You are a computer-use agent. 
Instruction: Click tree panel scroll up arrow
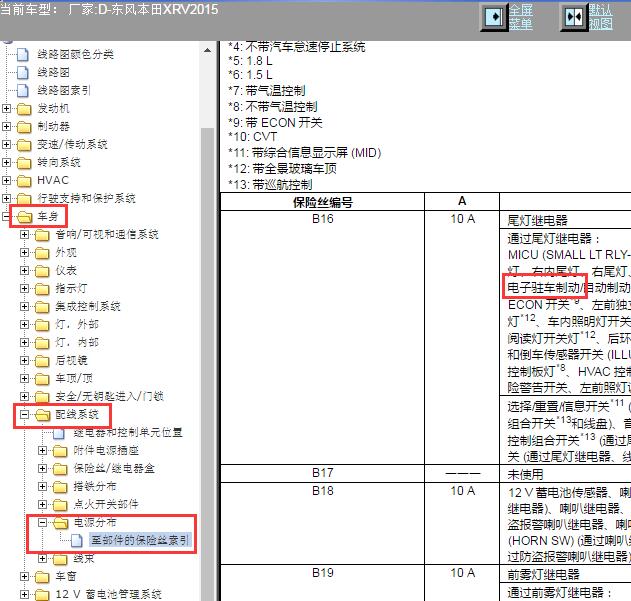click(x=207, y=50)
